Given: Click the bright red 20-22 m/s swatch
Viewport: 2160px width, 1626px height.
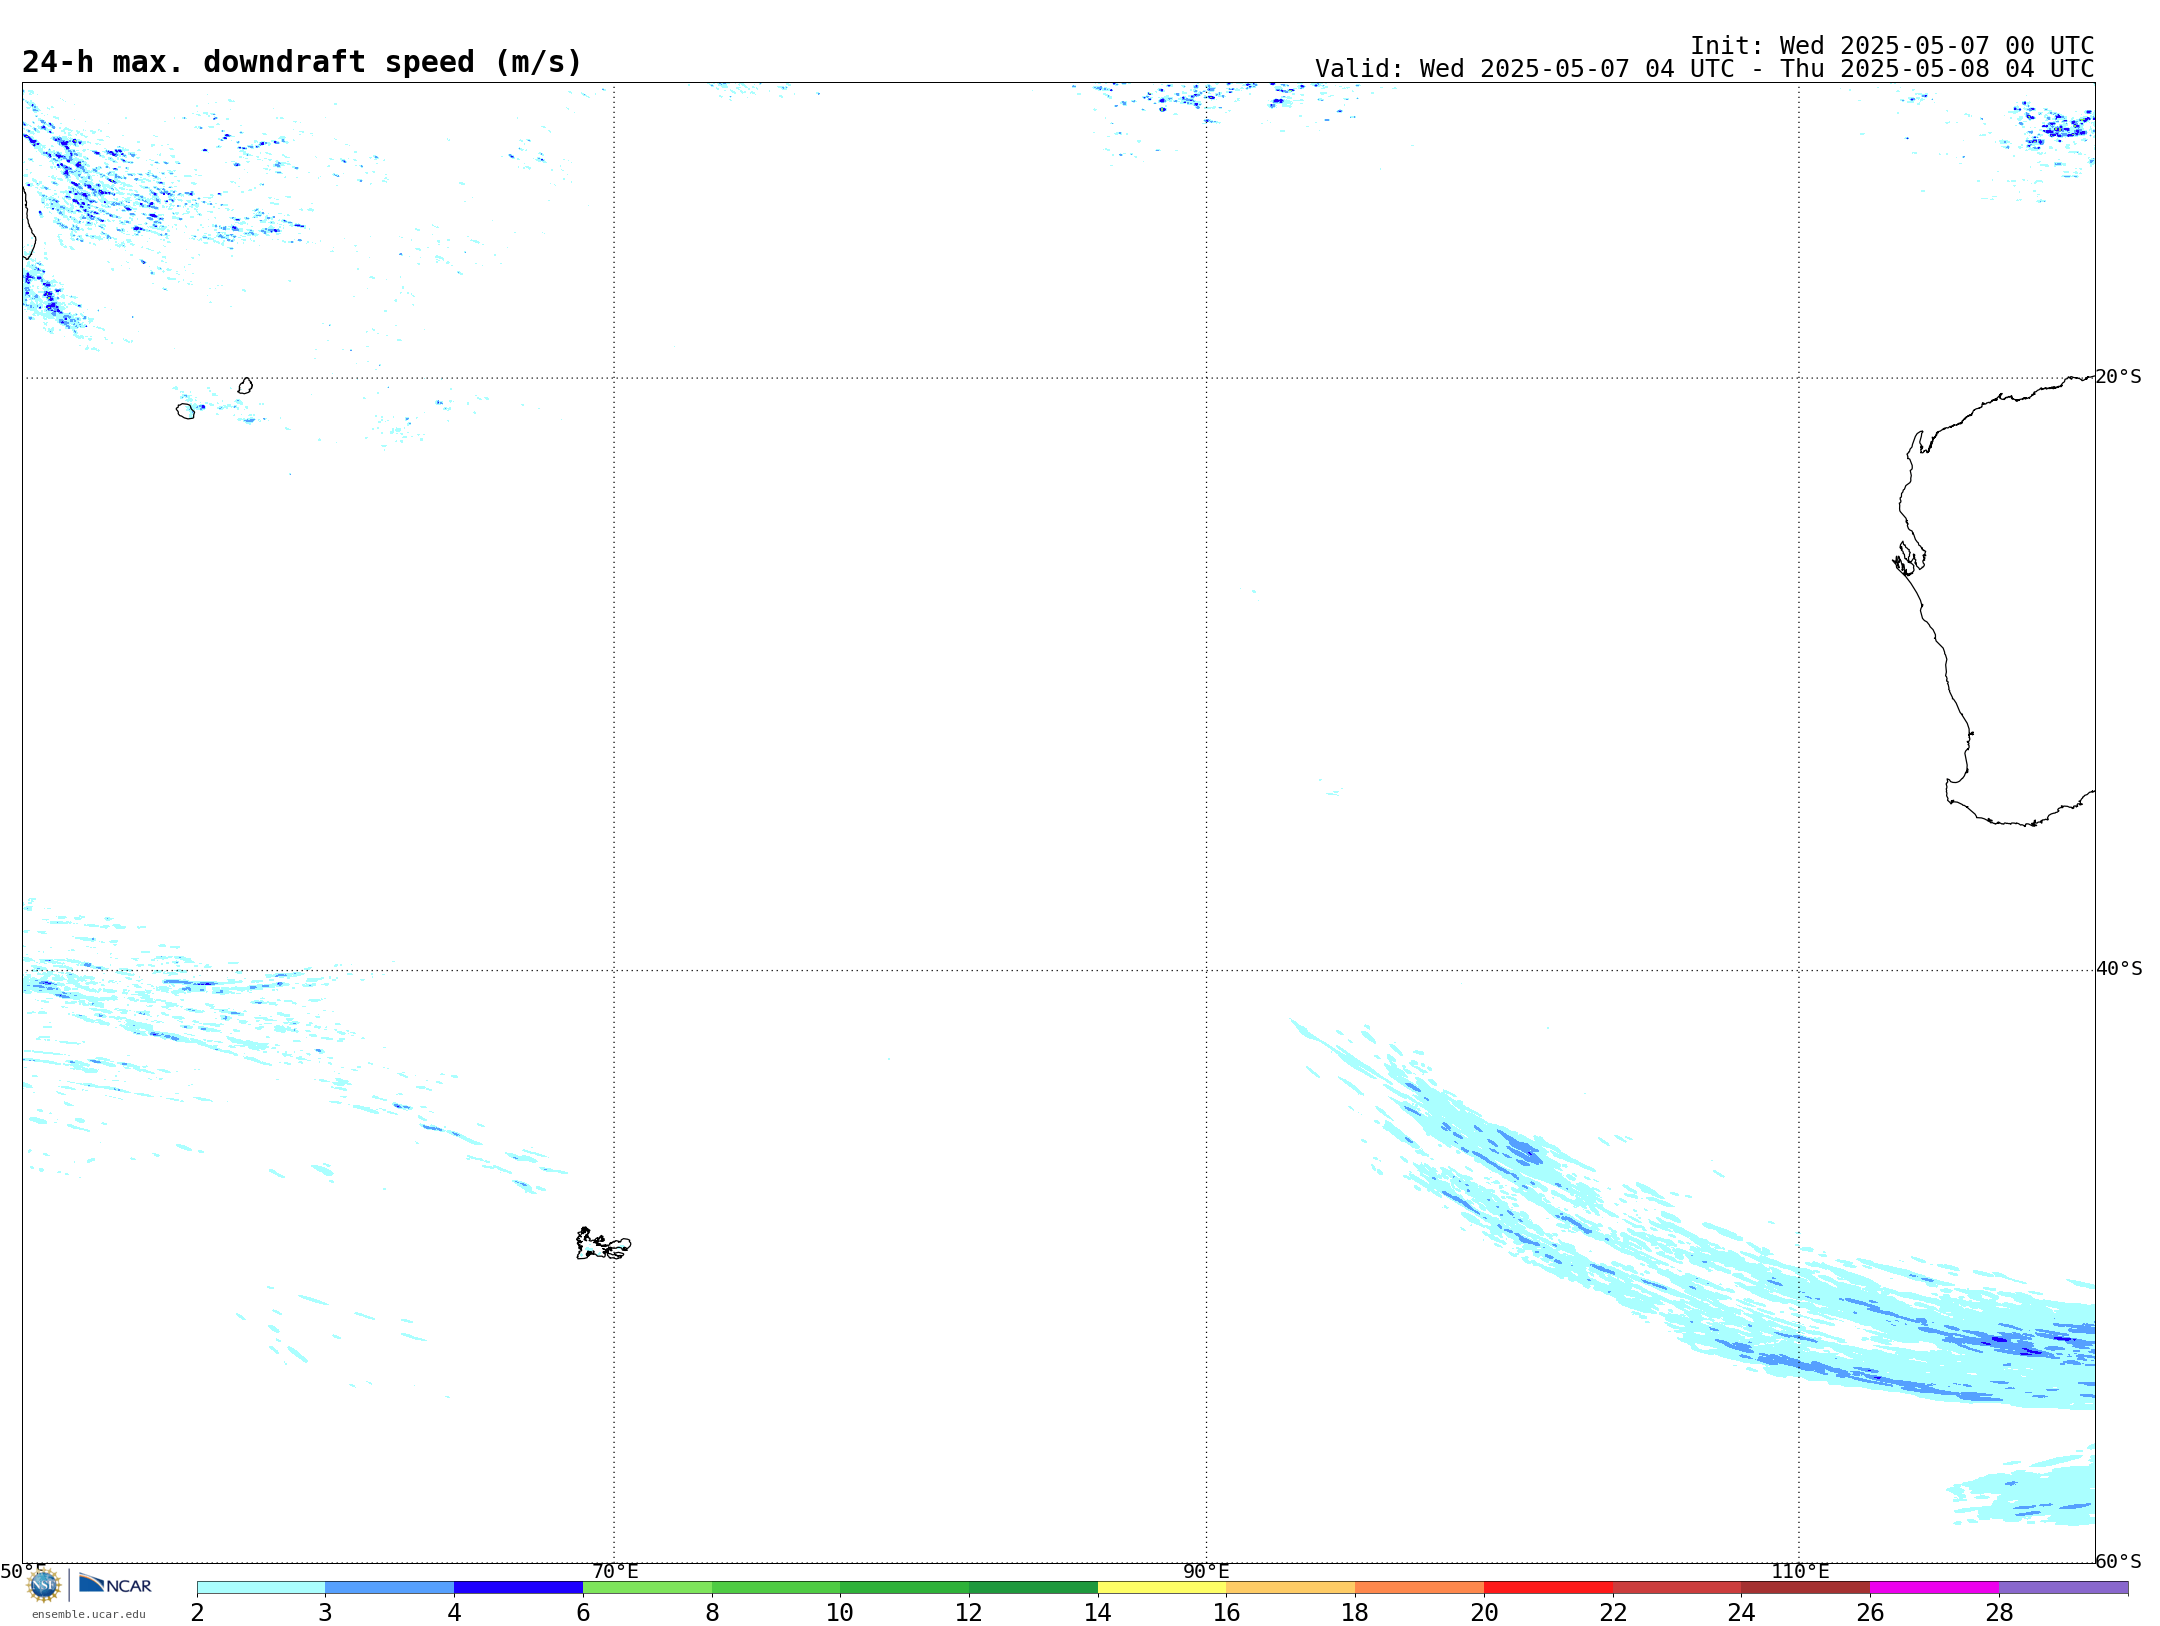Looking at the screenshot, I should coord(1548,1588).
